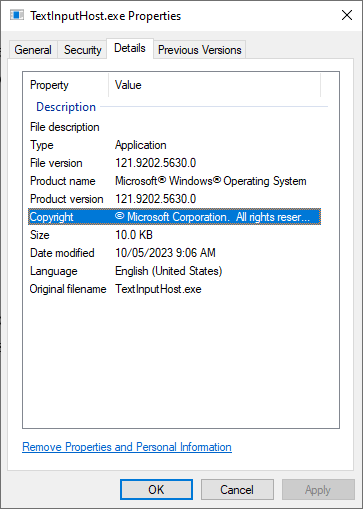363x509 pixels.
Task: Select the Details tab
Action: (x=130, y=48)
